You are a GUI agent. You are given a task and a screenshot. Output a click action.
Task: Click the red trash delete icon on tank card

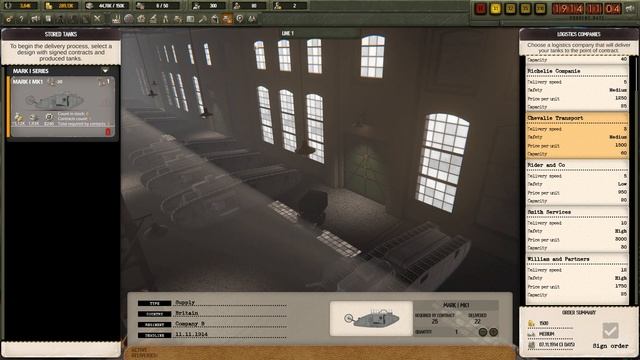108,131
